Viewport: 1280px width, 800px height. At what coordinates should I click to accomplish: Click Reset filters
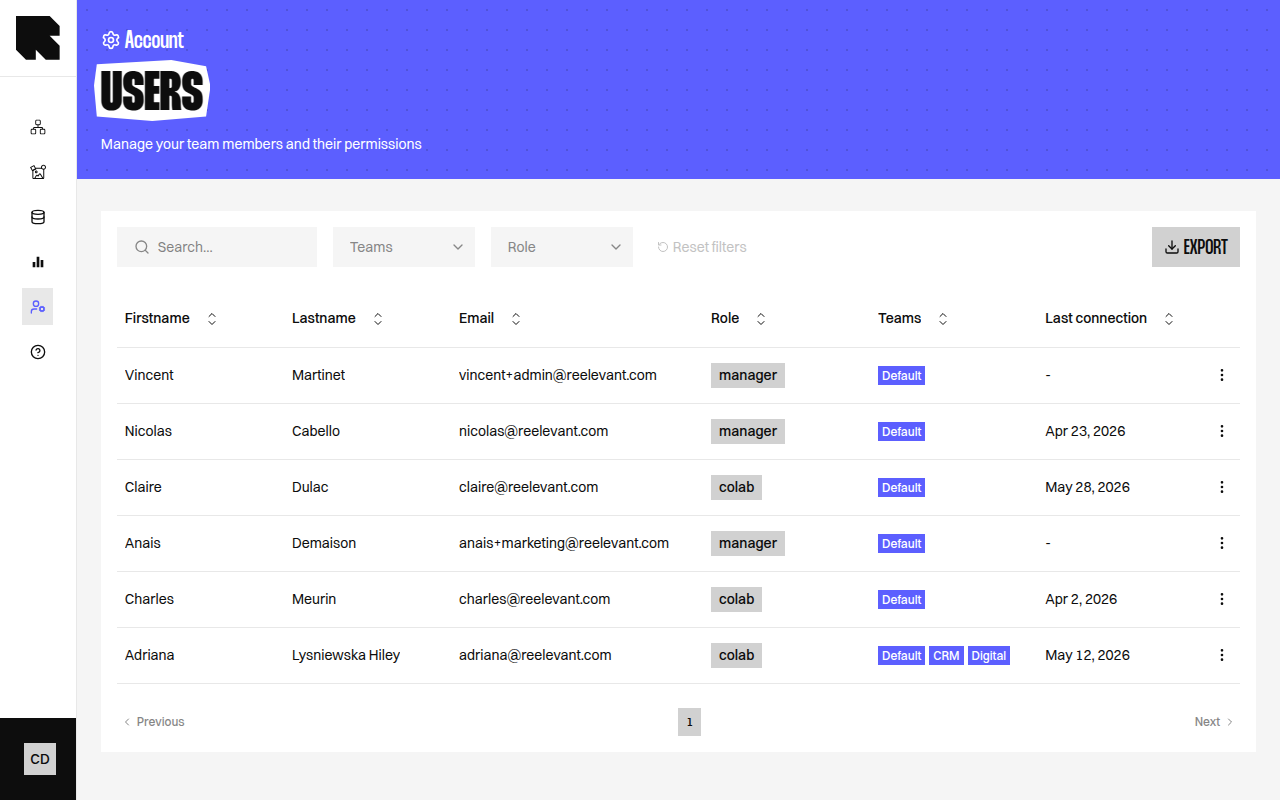tap(702, 247)
